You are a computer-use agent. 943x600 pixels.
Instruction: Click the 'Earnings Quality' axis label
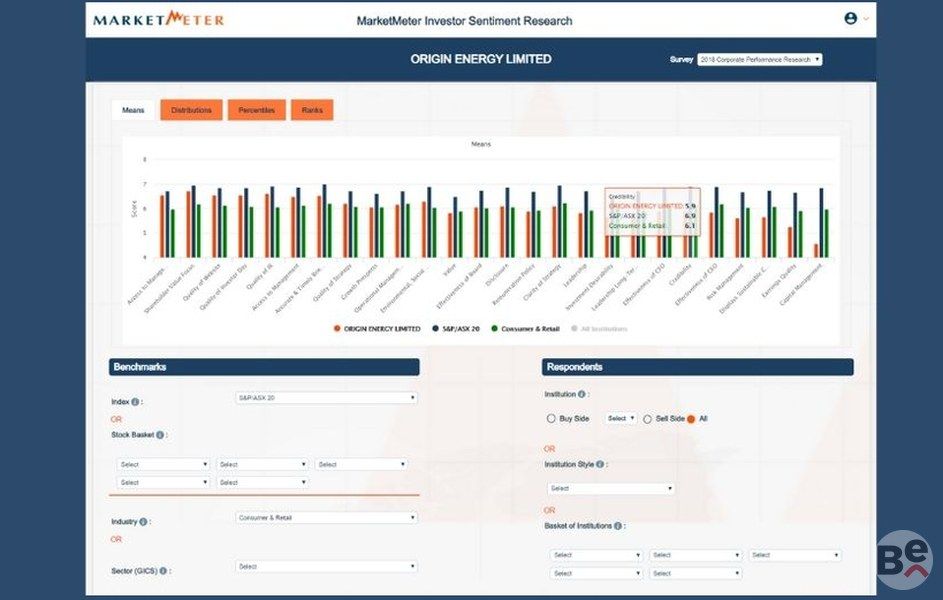(779, 281)
